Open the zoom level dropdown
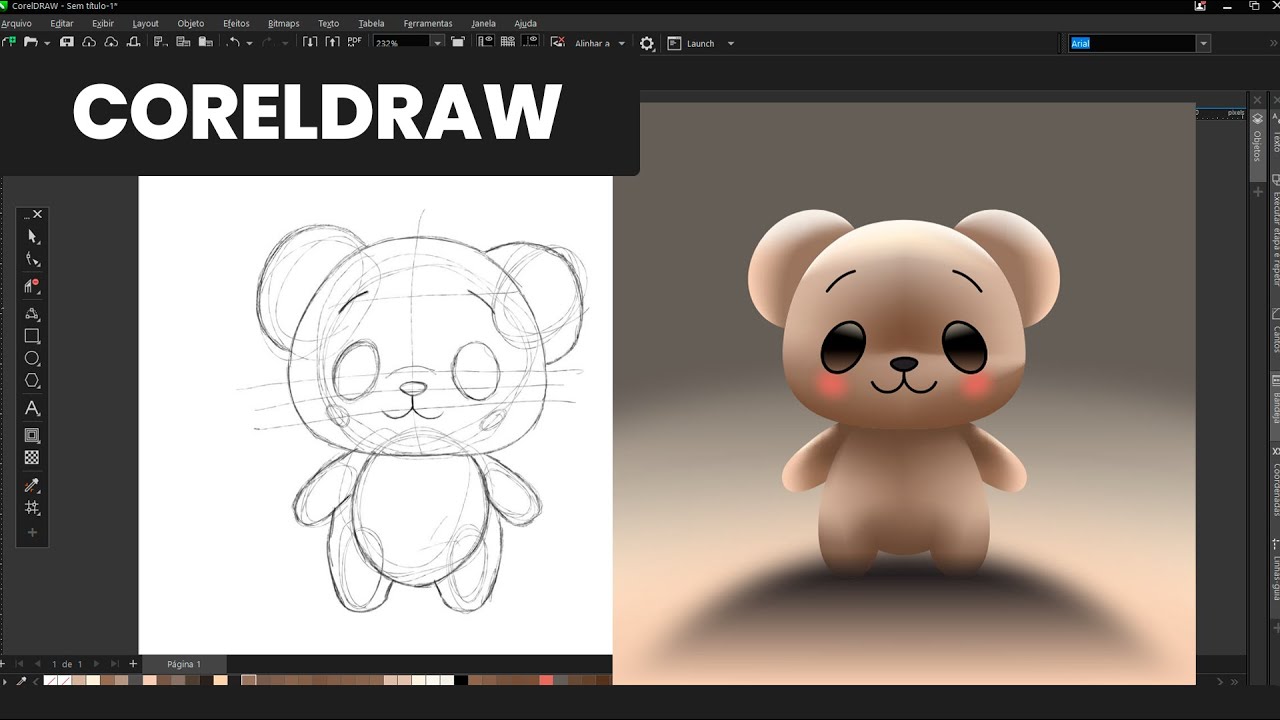The height and width of the screenshot is (720, 1280). (437, 43)
